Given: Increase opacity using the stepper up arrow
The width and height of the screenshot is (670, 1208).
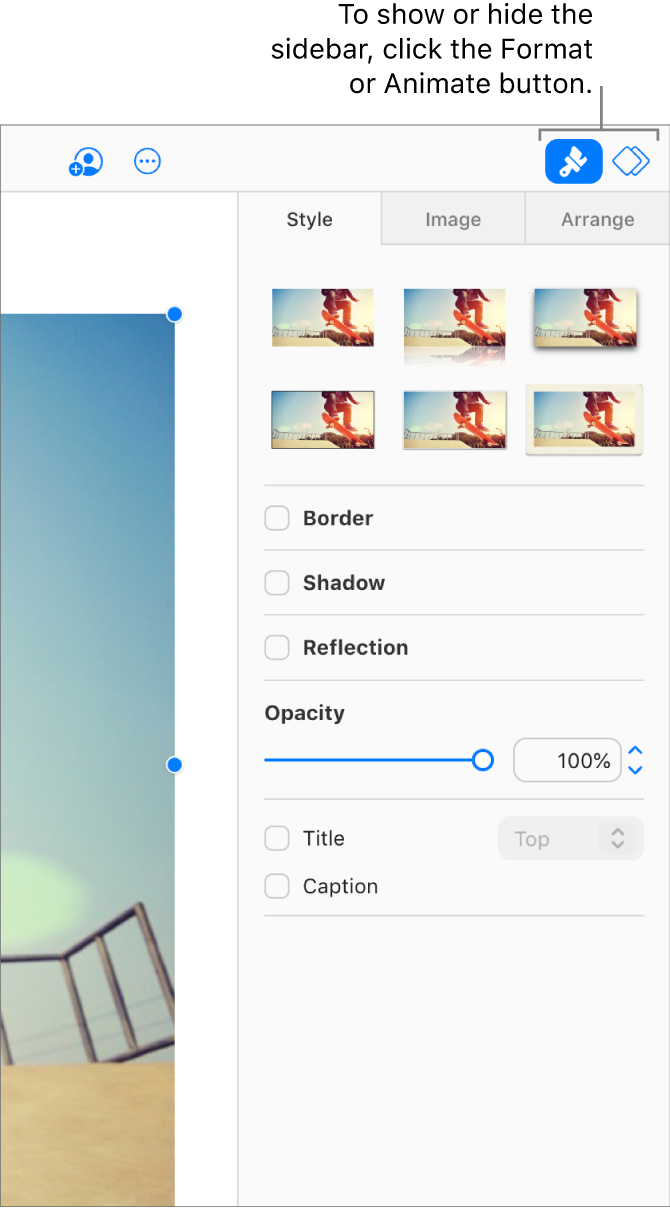Looking at the screenshot, I should coord(634,753).
